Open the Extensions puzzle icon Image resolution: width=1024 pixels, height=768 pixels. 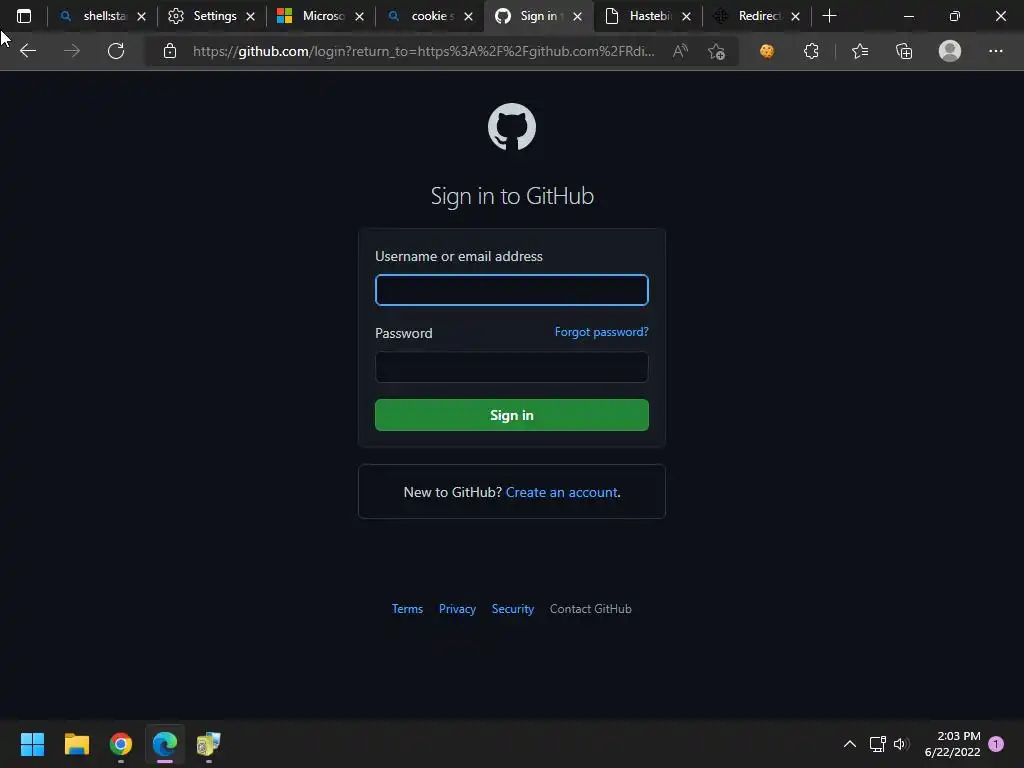click(811, 51)
